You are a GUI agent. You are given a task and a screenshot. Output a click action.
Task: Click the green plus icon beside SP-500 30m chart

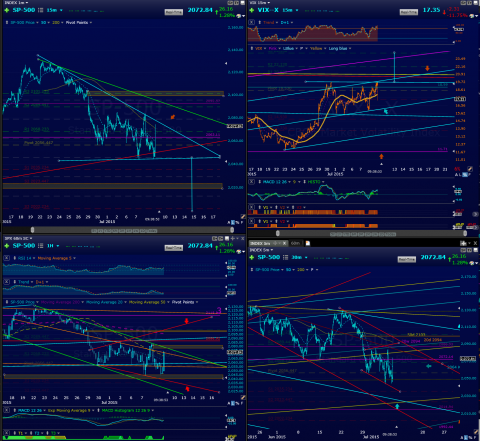[x=252, y=257]
